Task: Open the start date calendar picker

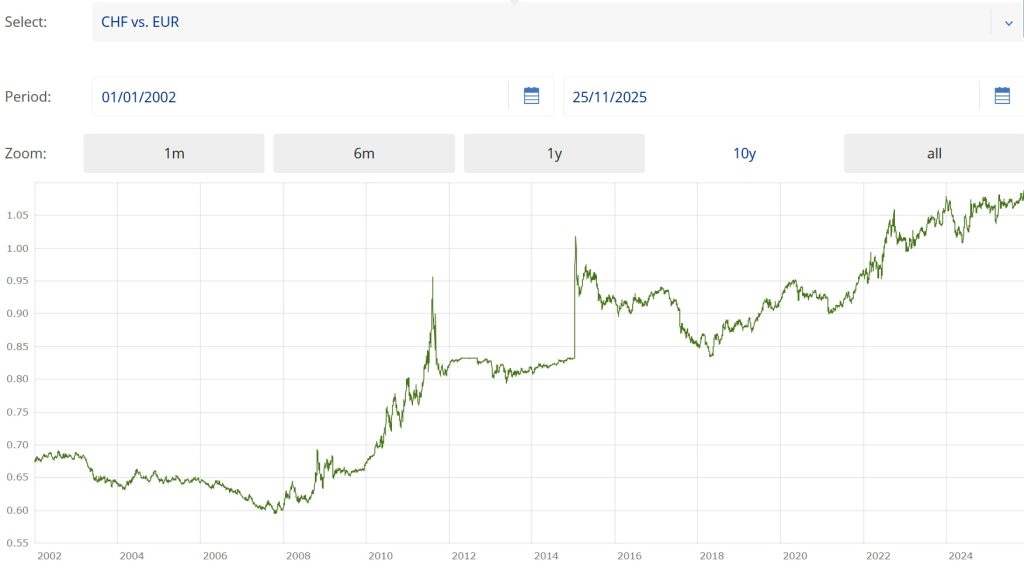Action: click(x=531, y=96)
